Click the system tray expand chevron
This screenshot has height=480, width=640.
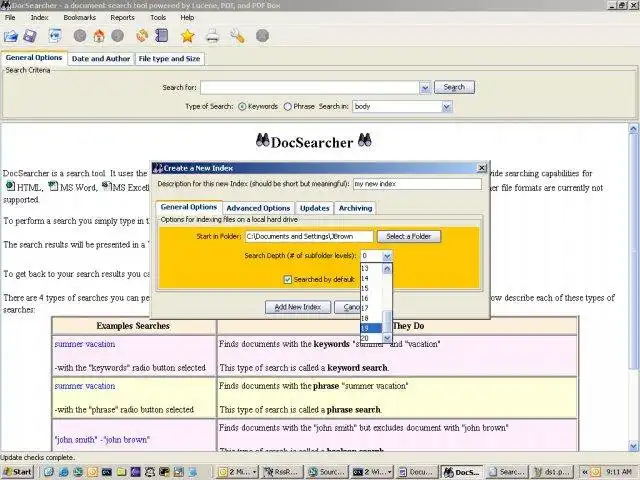[x=585, y=472]
